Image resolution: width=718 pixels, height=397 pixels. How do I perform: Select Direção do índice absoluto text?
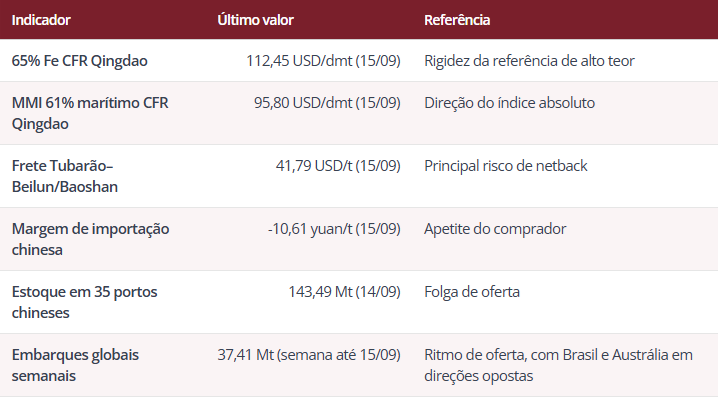[510, 103]
